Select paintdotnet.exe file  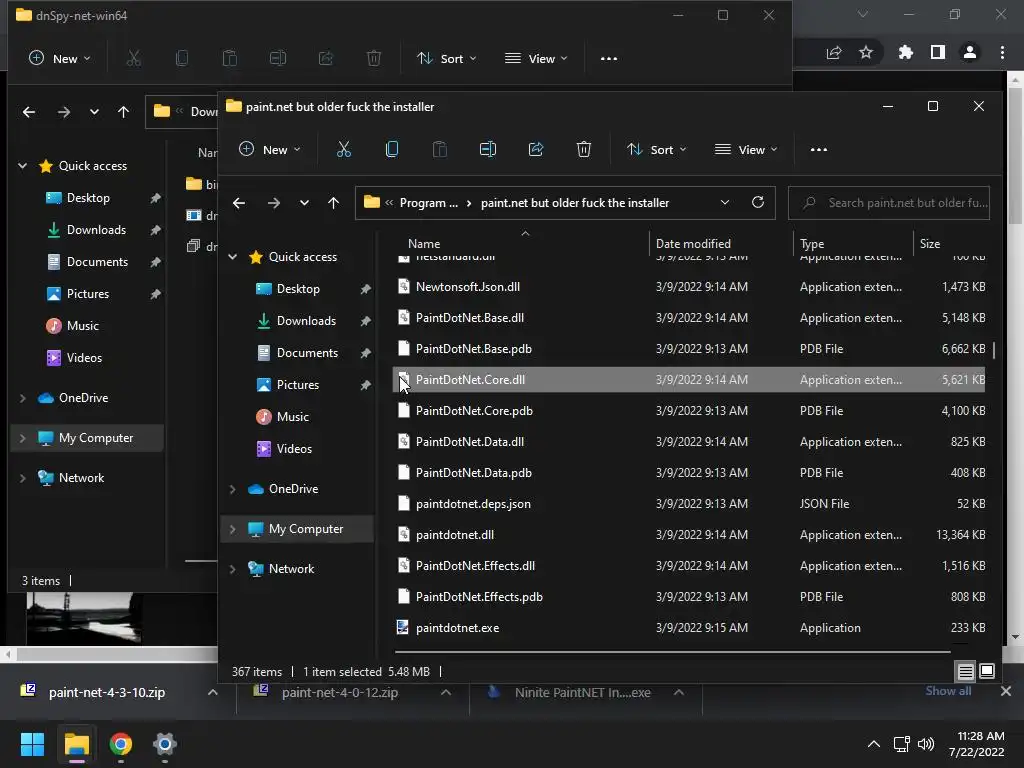(690, 628)
